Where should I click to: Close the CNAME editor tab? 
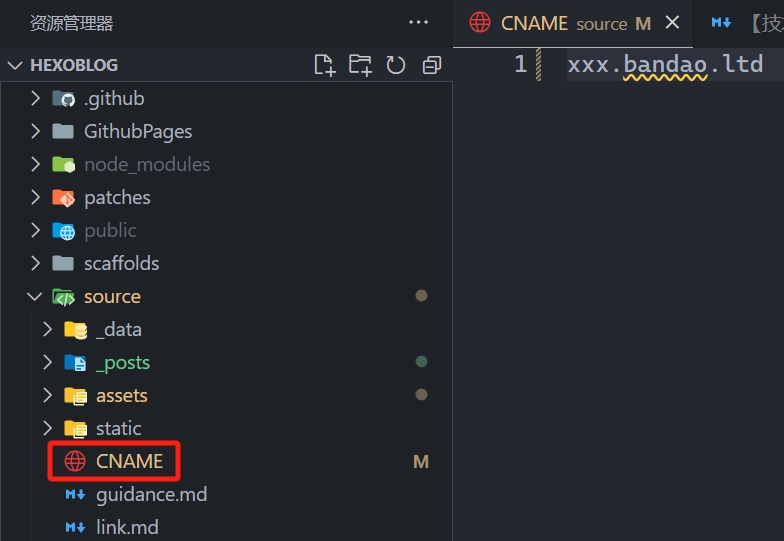pyautogui.click(x=672, y=22)
